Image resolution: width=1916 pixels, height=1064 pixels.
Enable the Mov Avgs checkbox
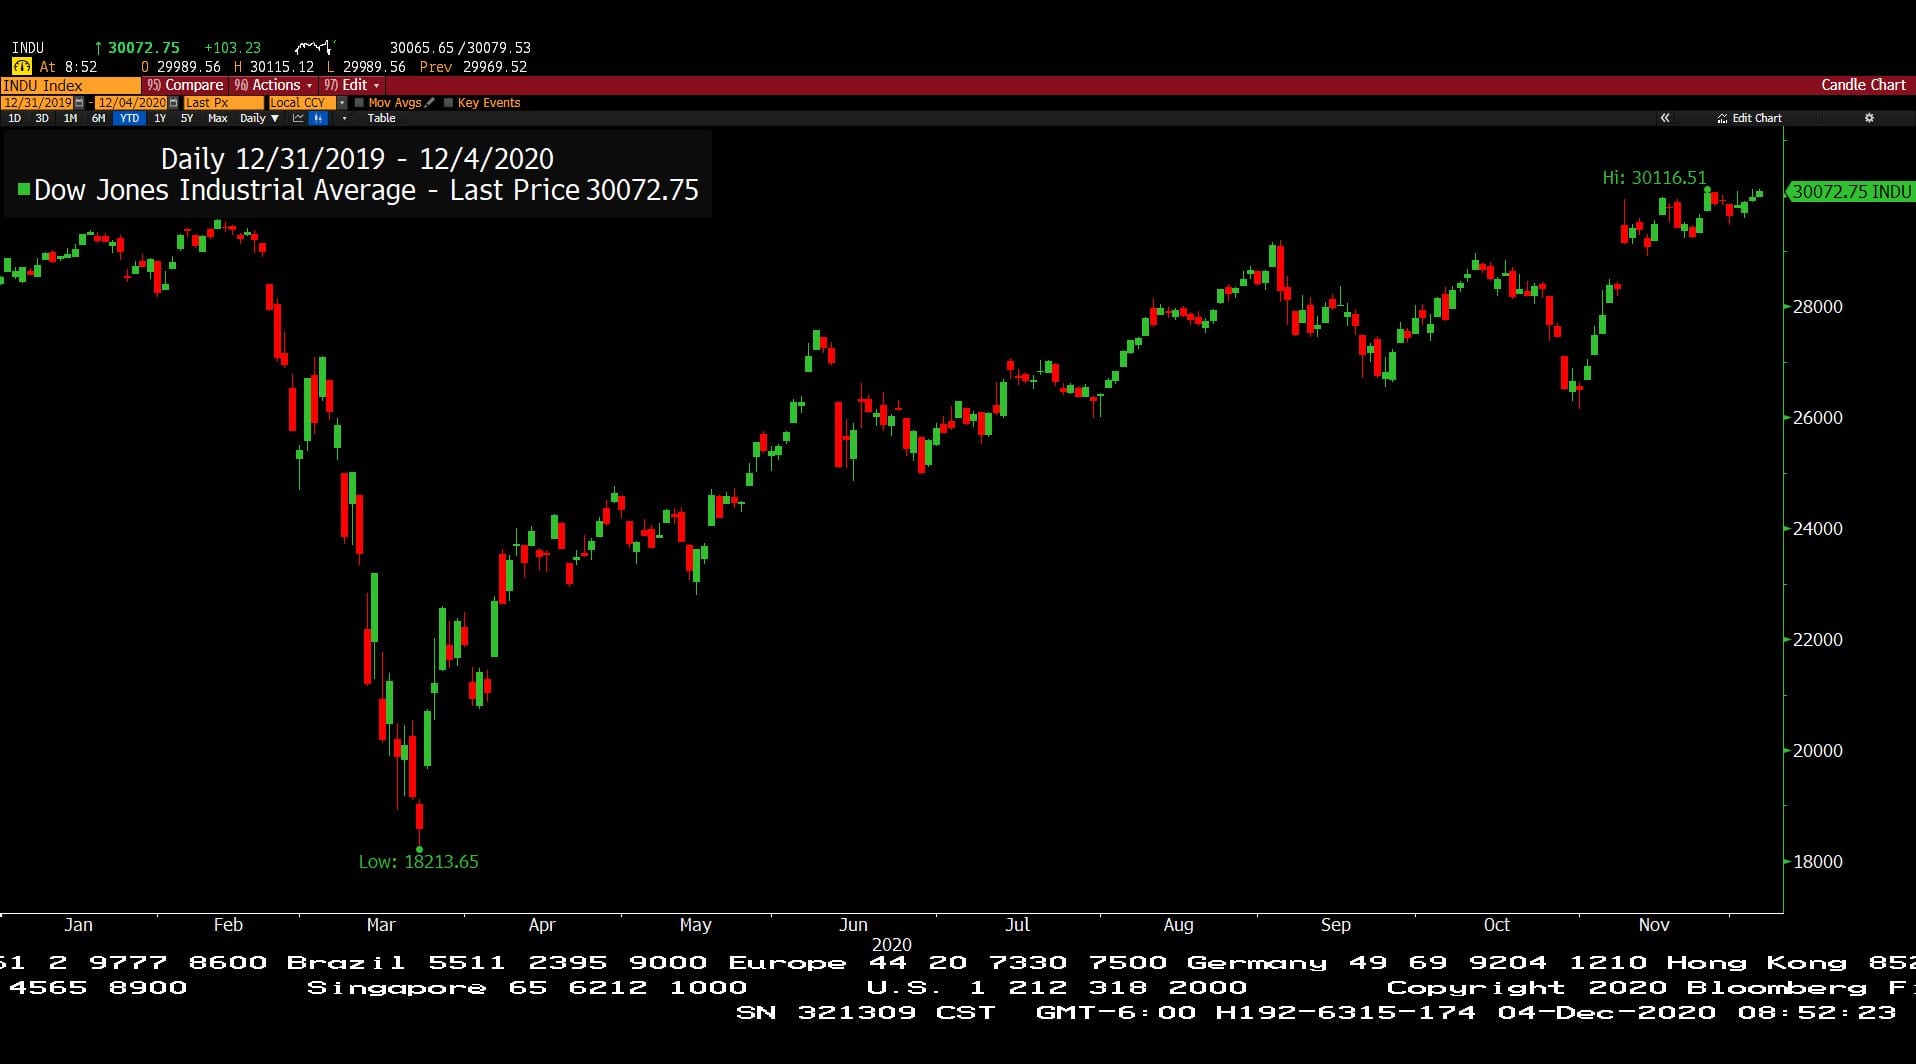360,103
